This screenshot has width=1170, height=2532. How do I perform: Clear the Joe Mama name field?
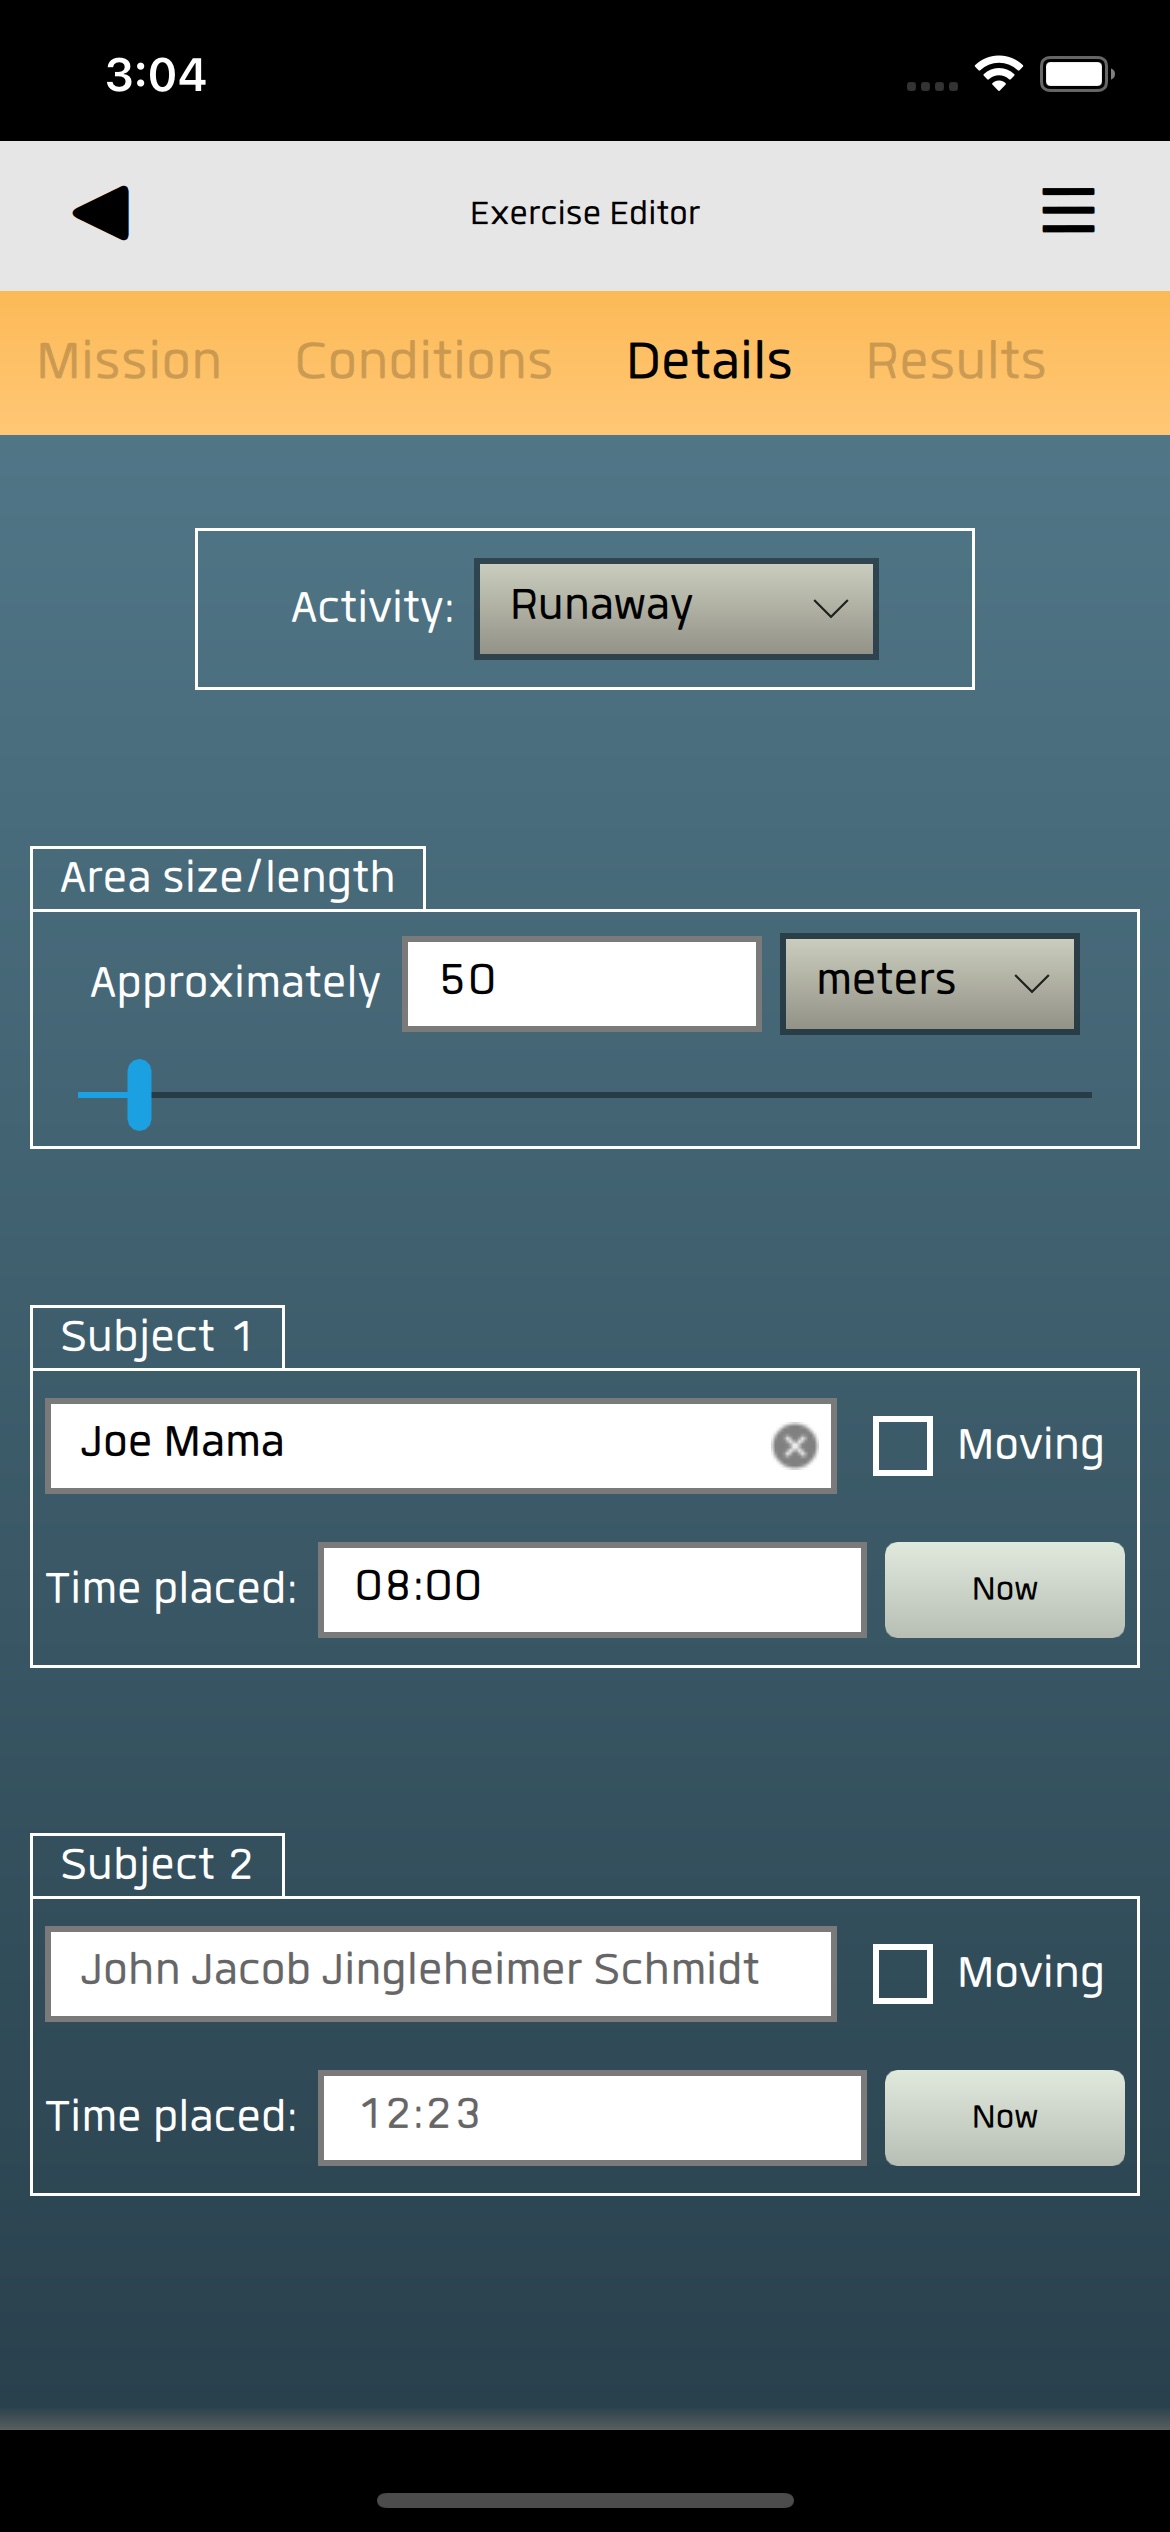(x=795, y=1445)
